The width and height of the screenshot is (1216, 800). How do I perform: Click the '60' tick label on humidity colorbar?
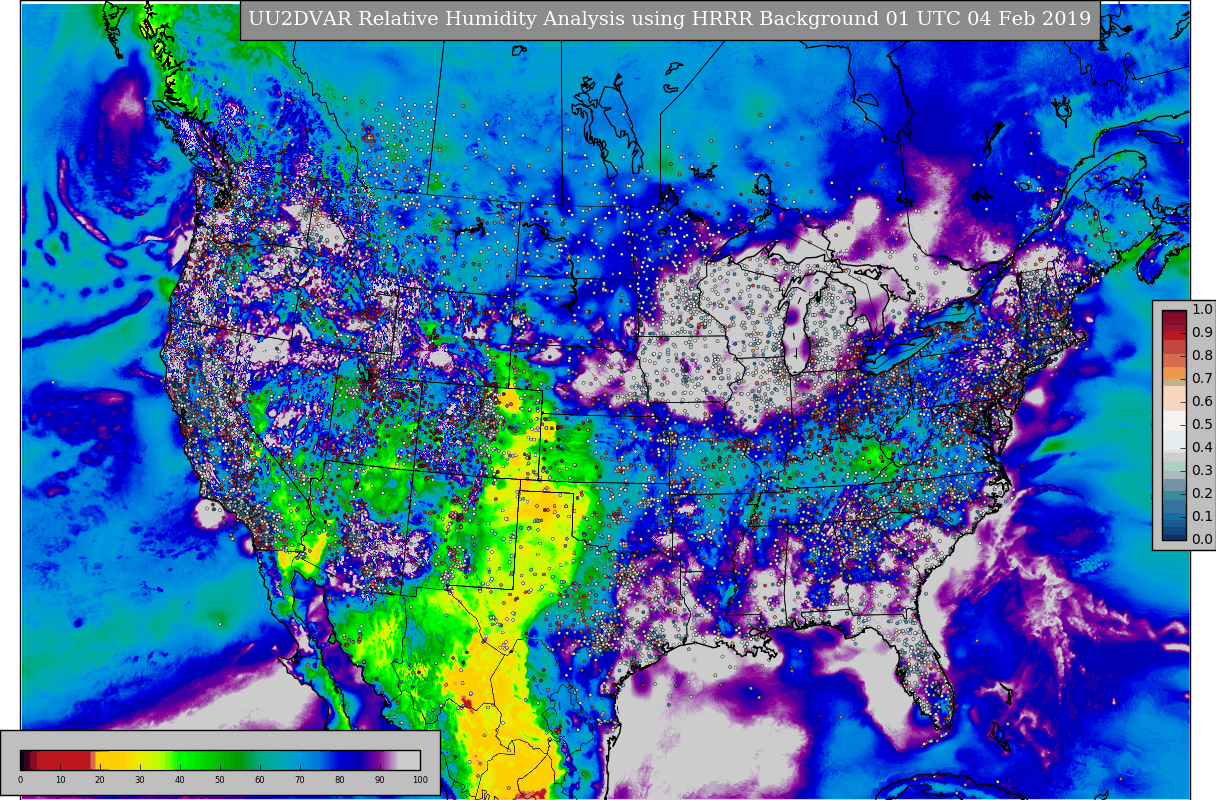(260, 780)
